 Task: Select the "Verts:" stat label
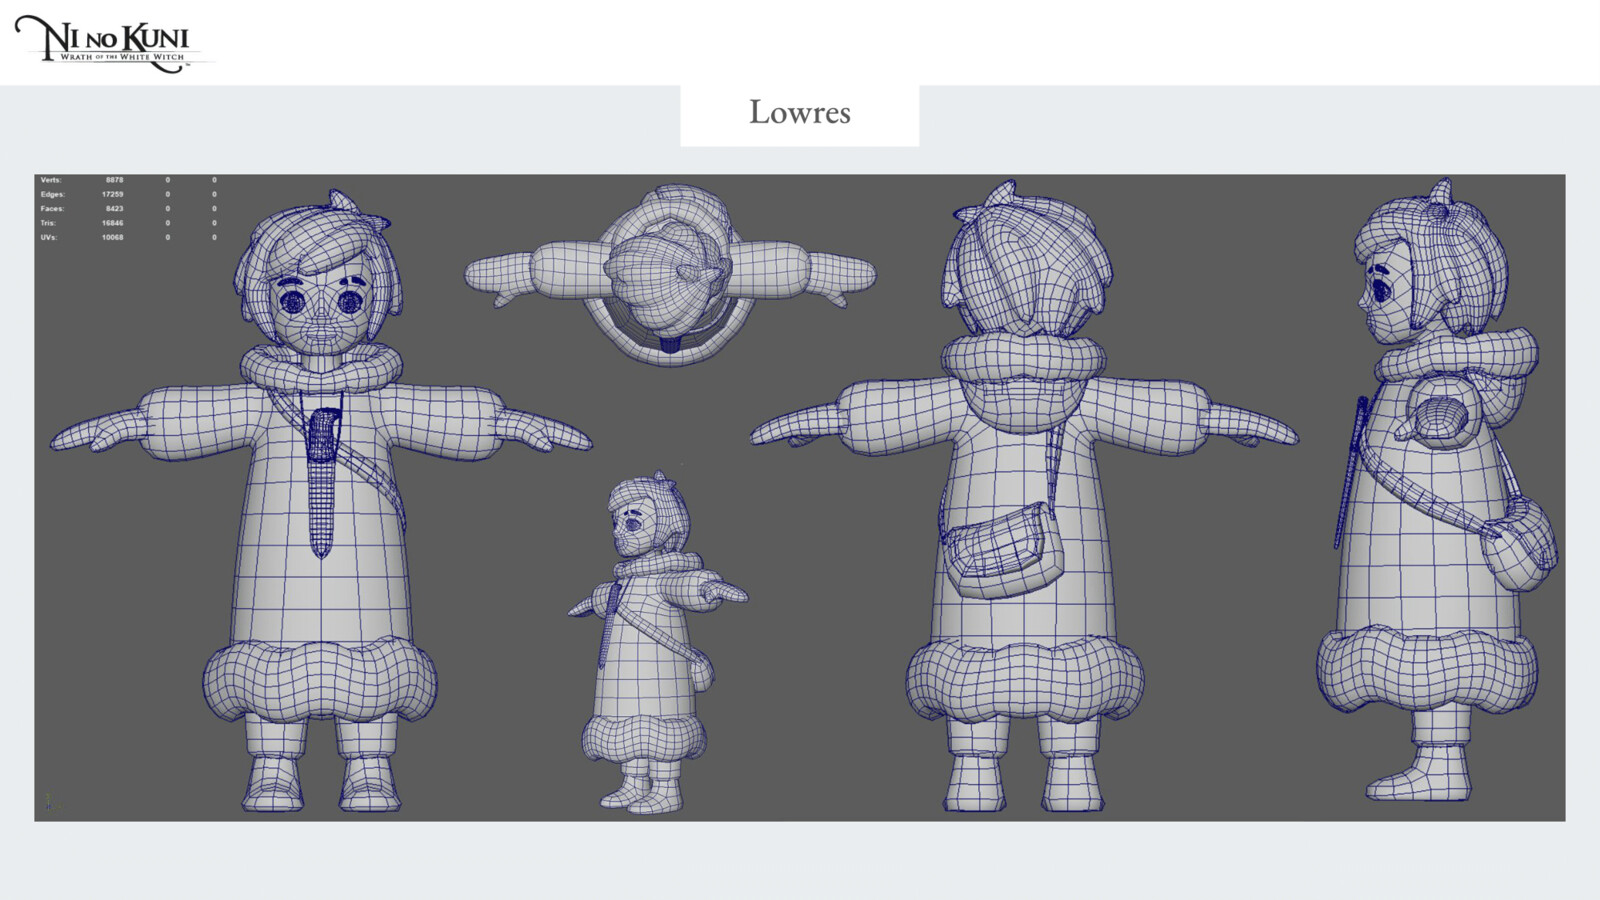51,180
